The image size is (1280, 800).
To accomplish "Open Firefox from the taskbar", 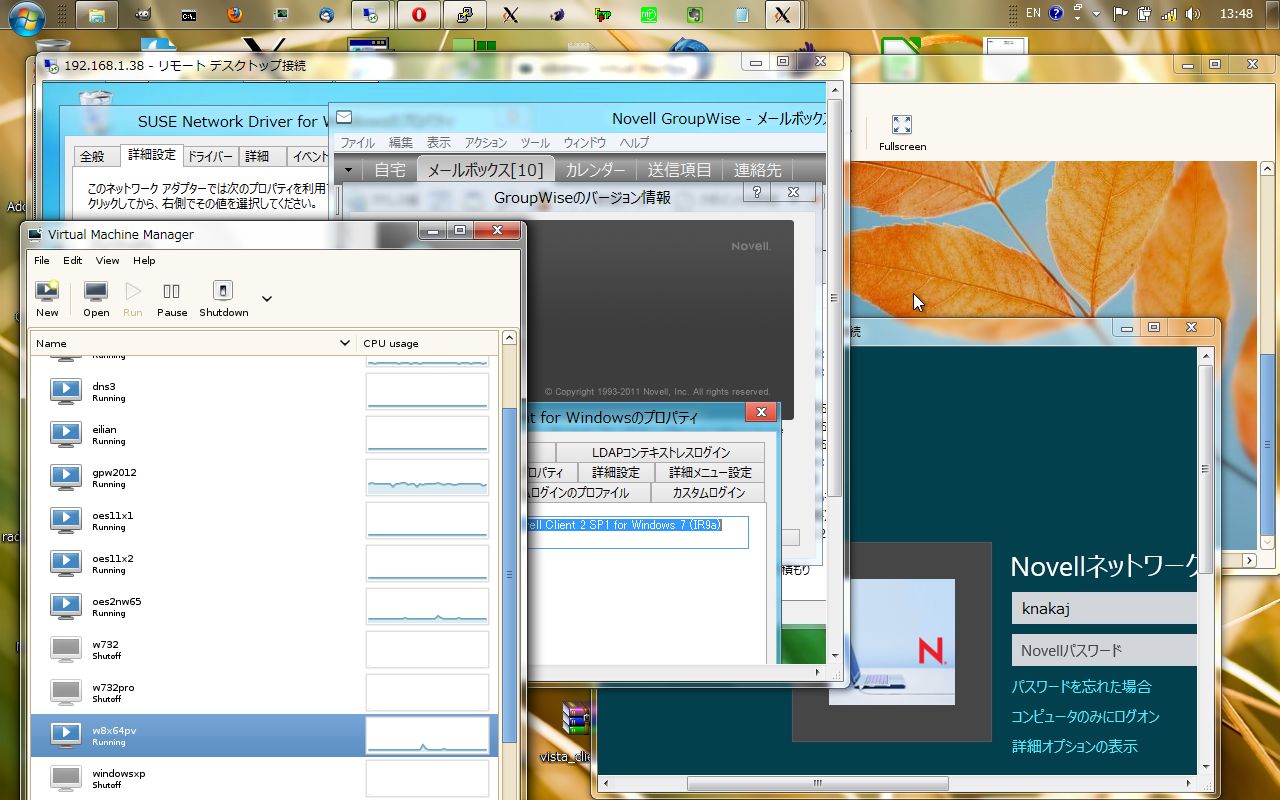I will [235, 14].
